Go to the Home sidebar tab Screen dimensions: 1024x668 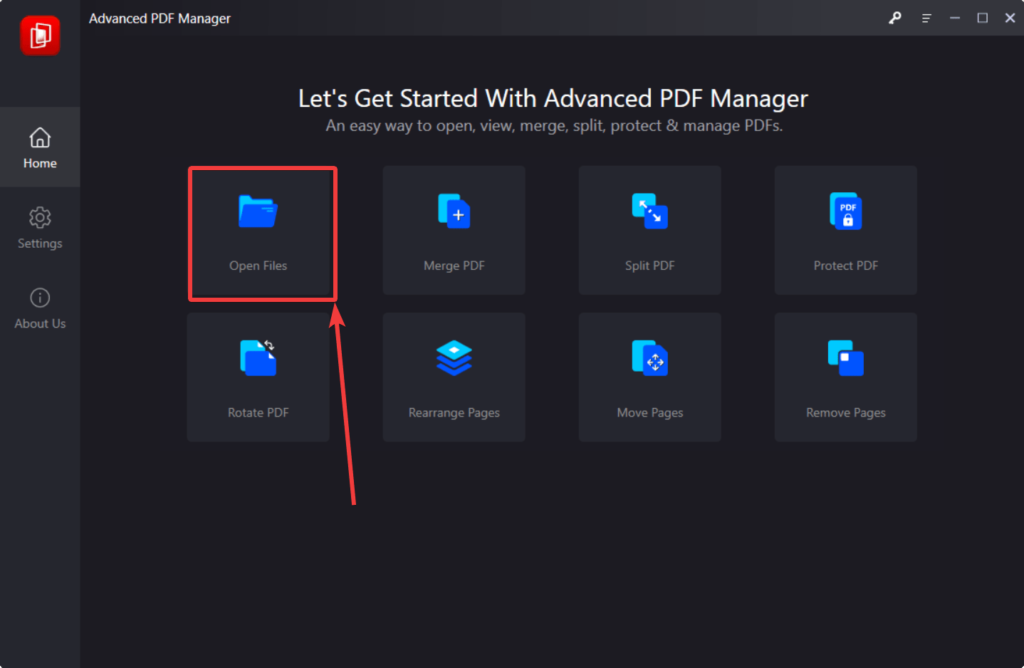40,148
